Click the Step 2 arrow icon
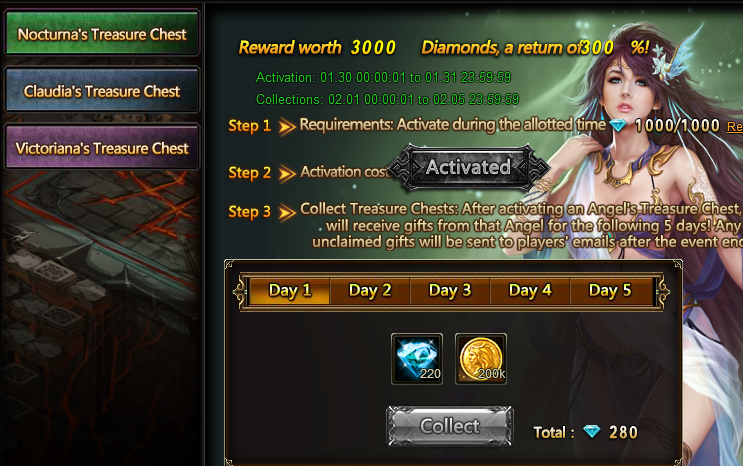The image size is (743, 466). [x=287, y=174]
